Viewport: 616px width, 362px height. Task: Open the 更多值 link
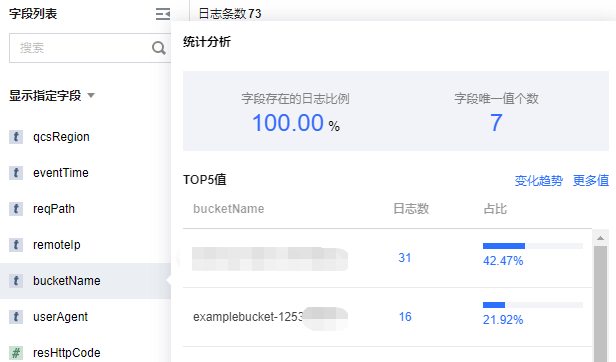(591, 180)
